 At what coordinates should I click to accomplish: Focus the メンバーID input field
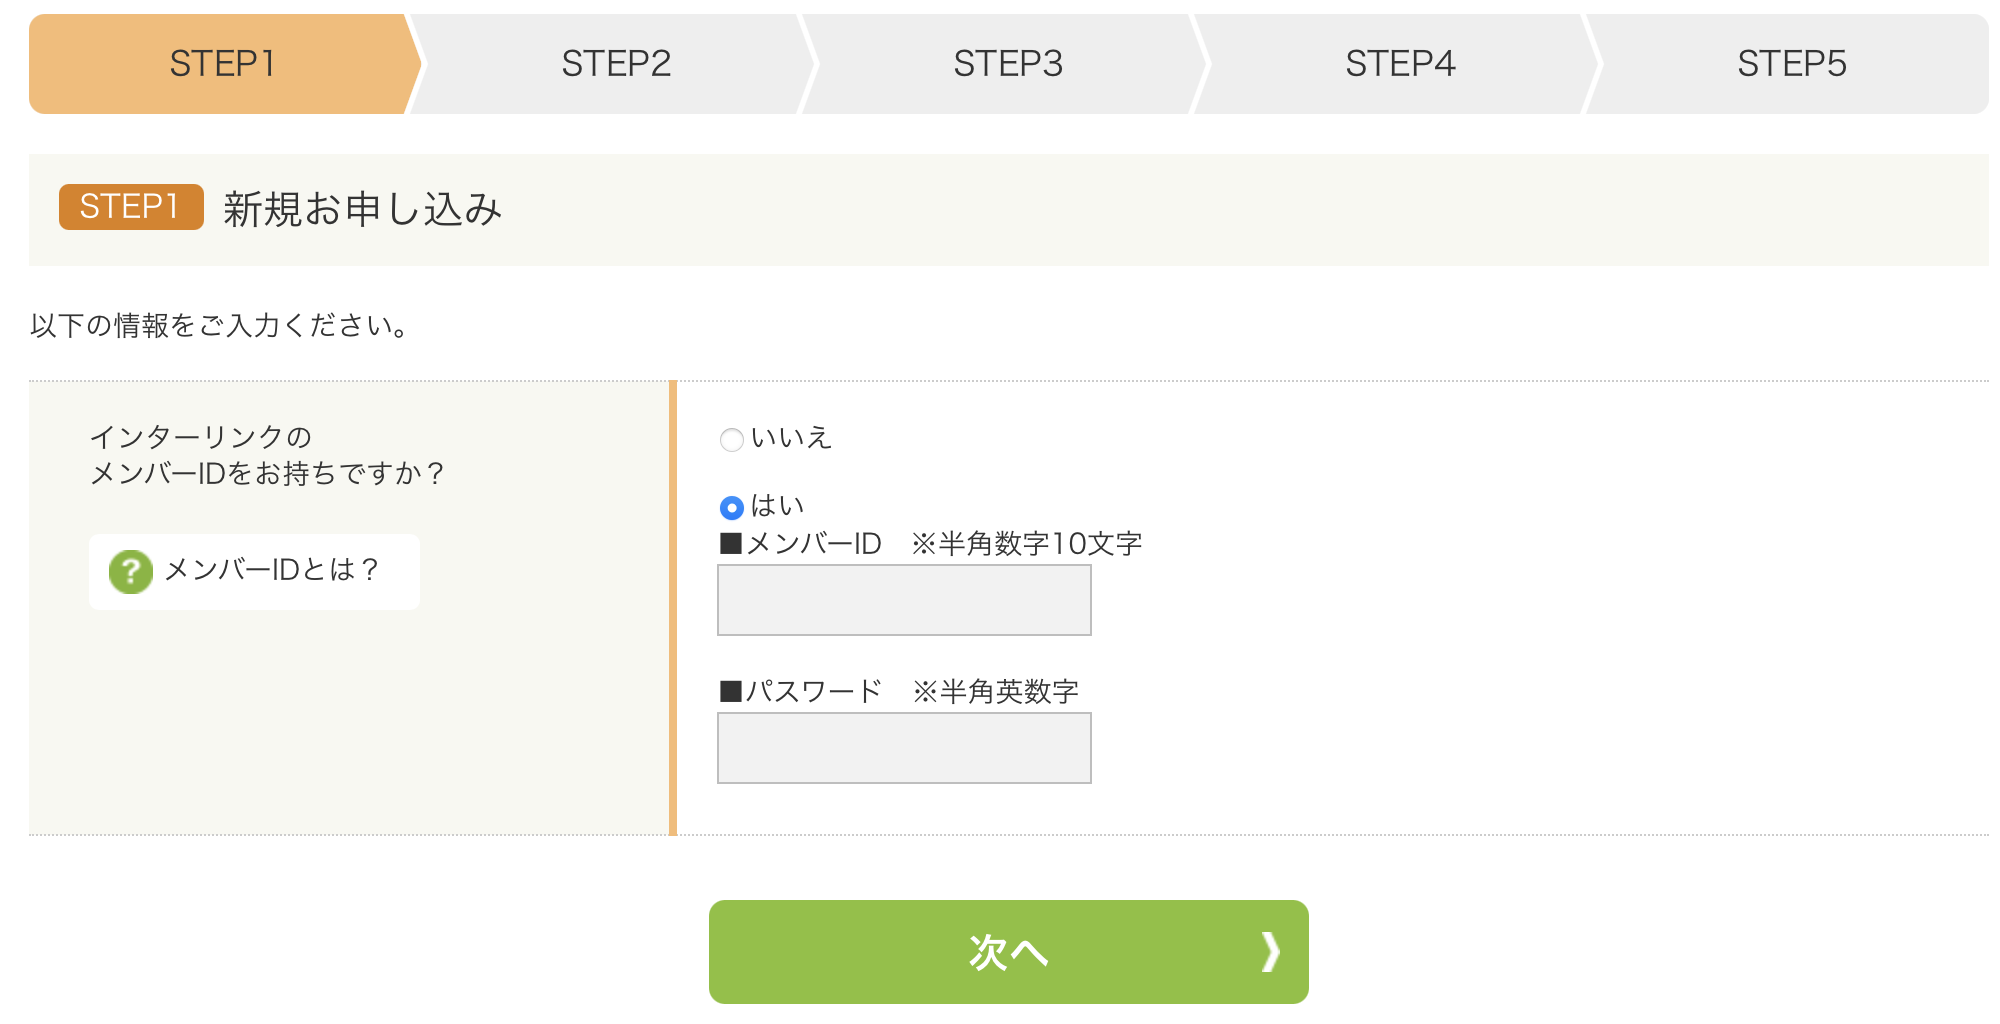coord(904,600)
